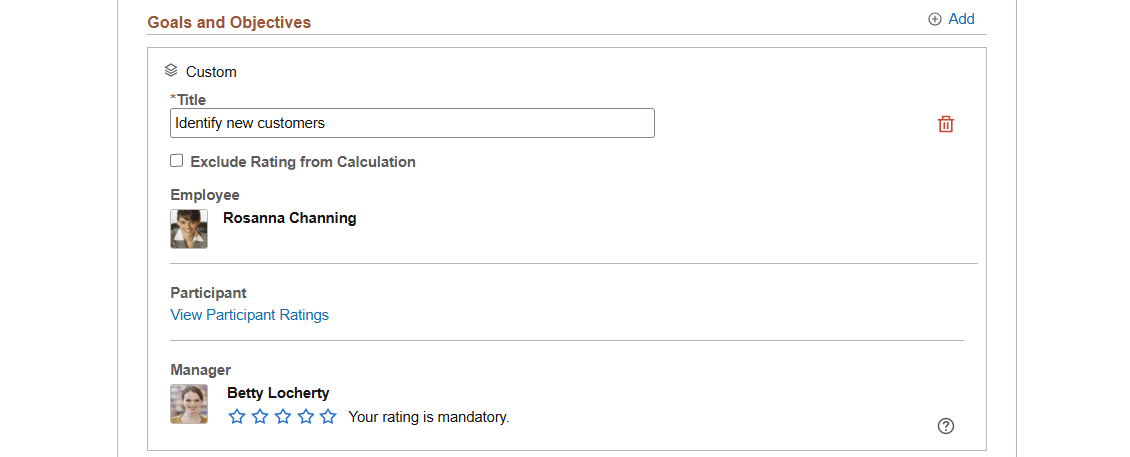Click Rosanna Channing's profile photo
The height and width of the screenshot is (457, 1130).
[189, 229]
